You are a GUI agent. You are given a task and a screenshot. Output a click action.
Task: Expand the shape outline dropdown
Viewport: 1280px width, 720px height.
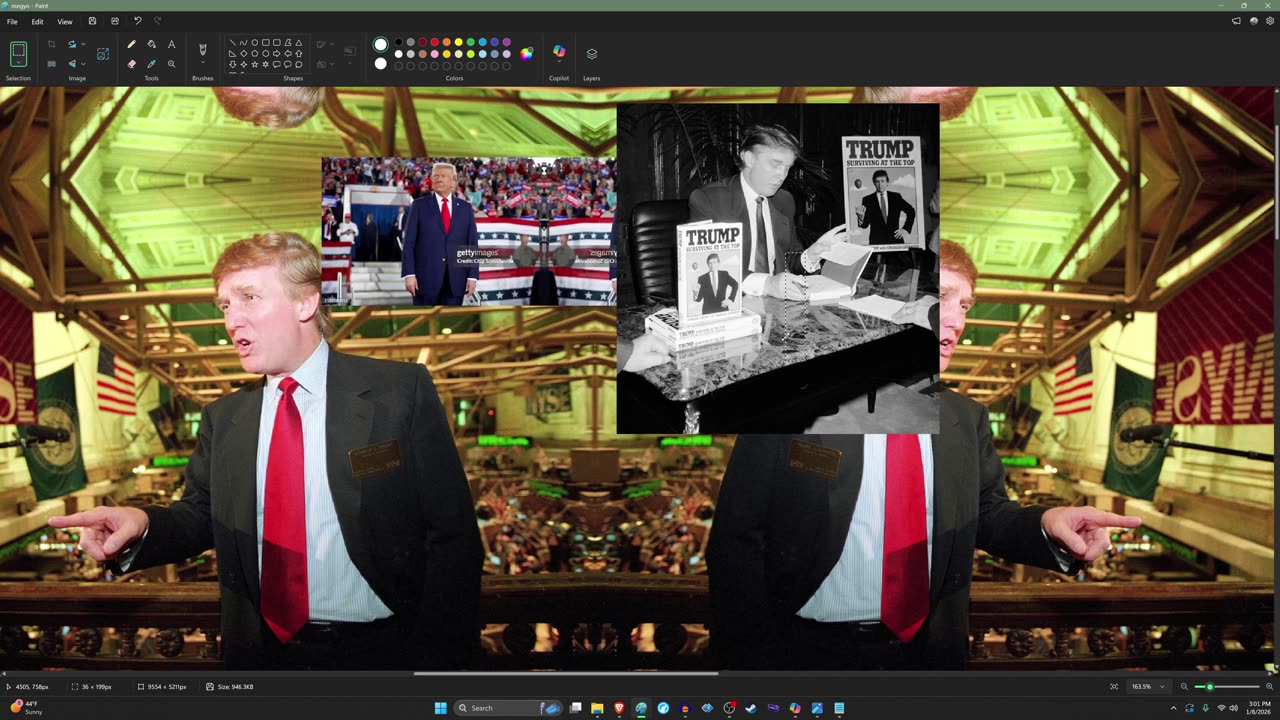332,44
